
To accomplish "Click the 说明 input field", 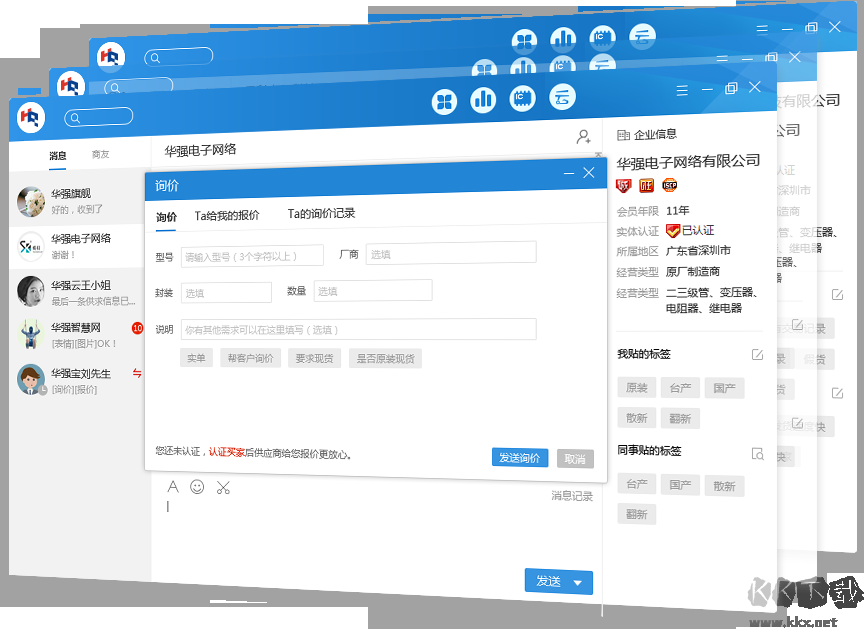I will pos(358,329).
